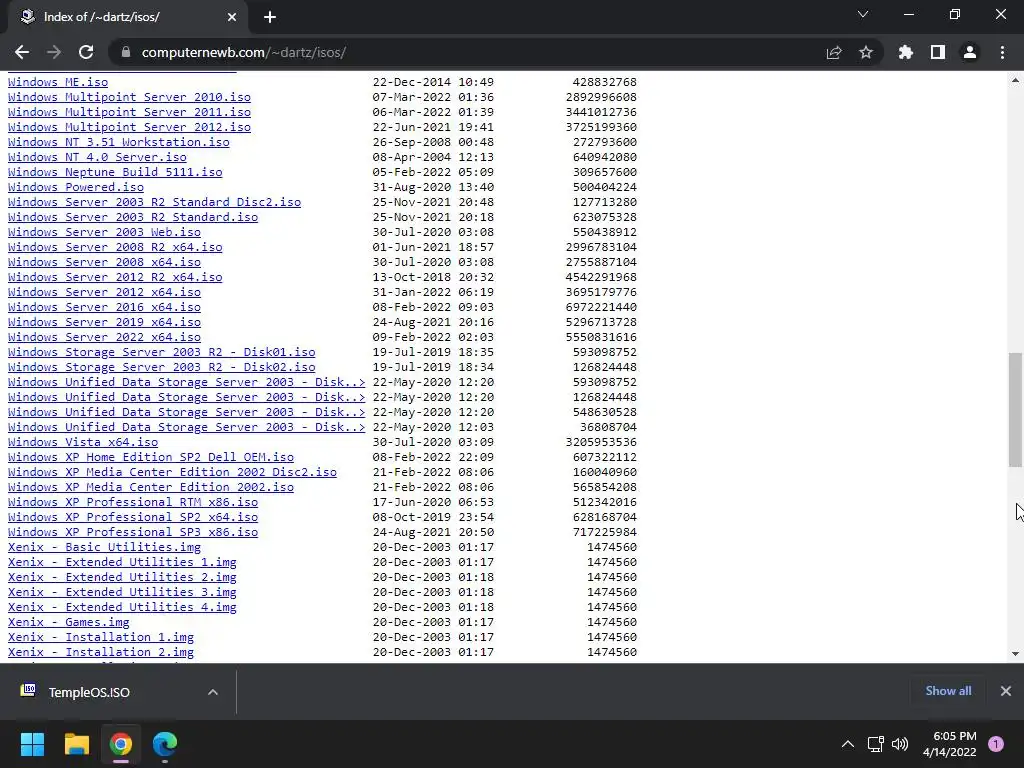Open the Chrome profile avatar icon
1024x768 pixels.
pos(970,52)
